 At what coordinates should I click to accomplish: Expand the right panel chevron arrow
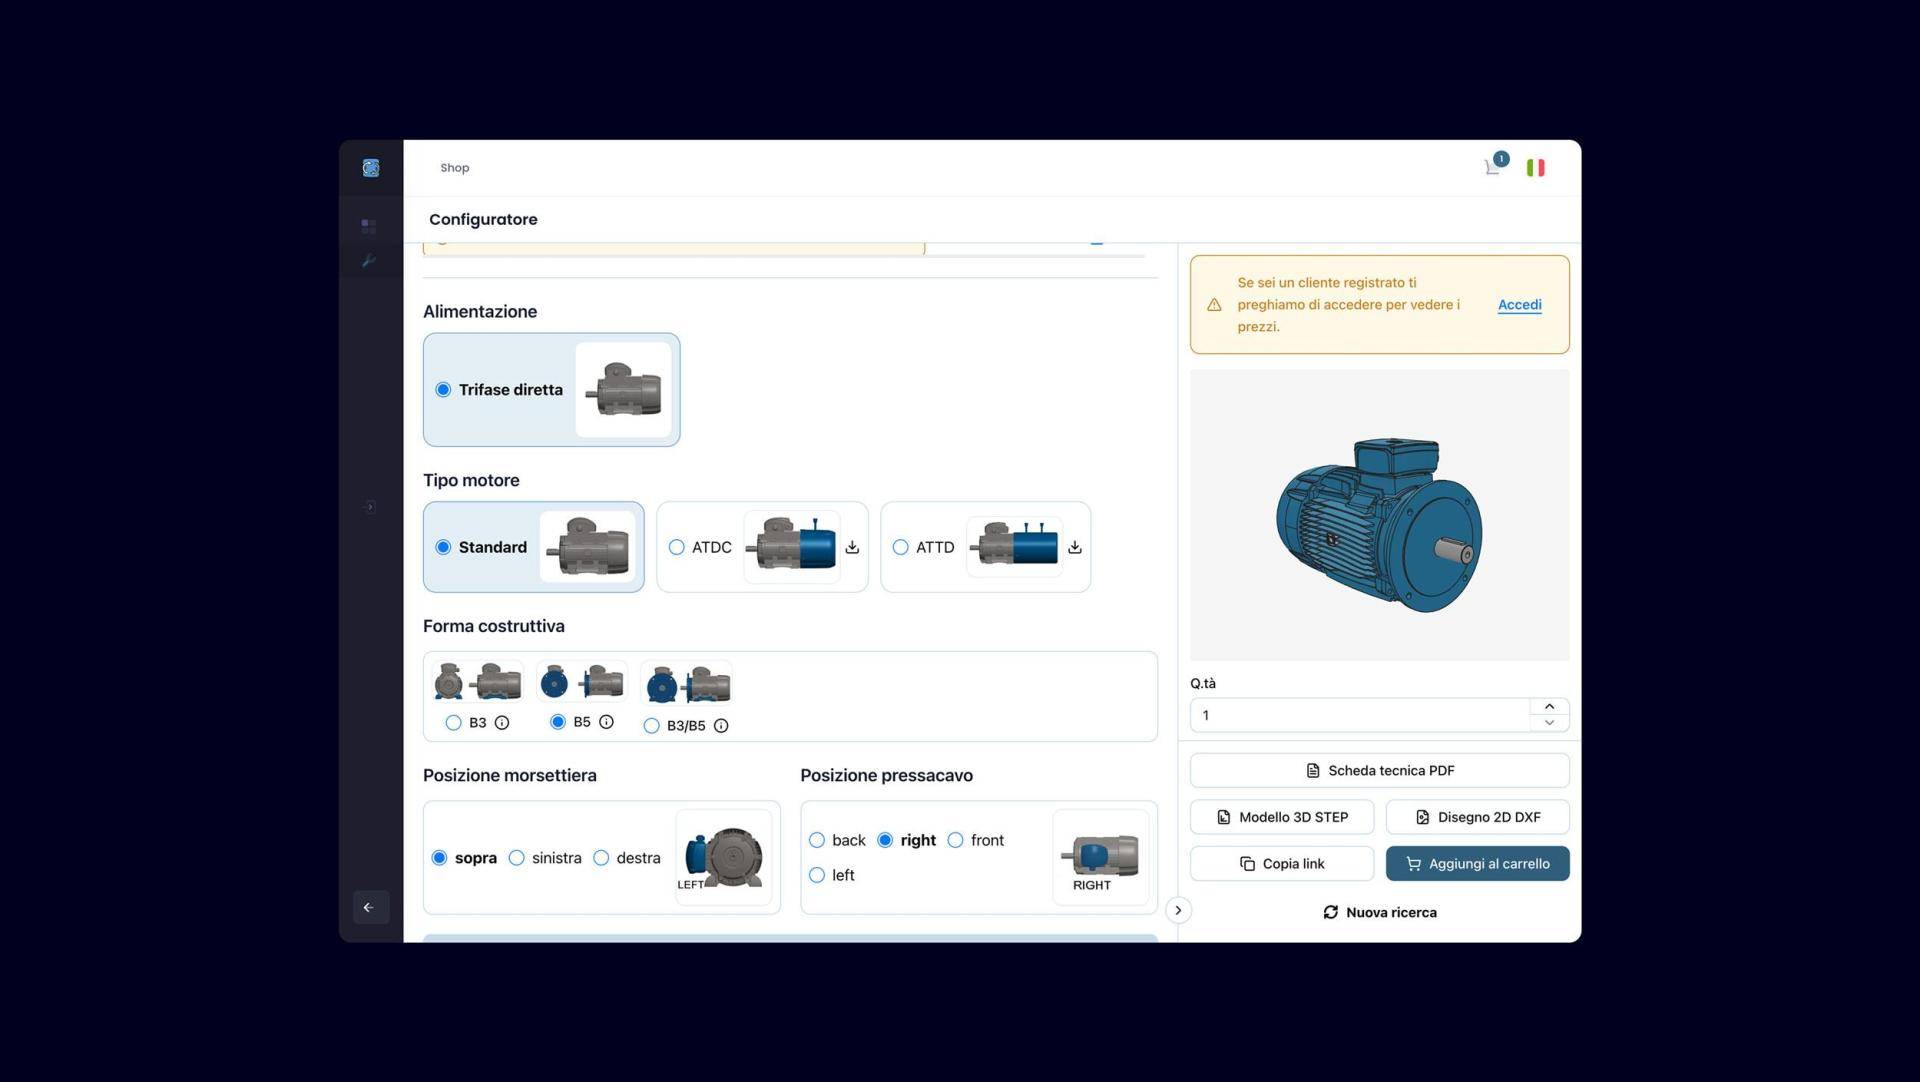(x=1178, y=910)
